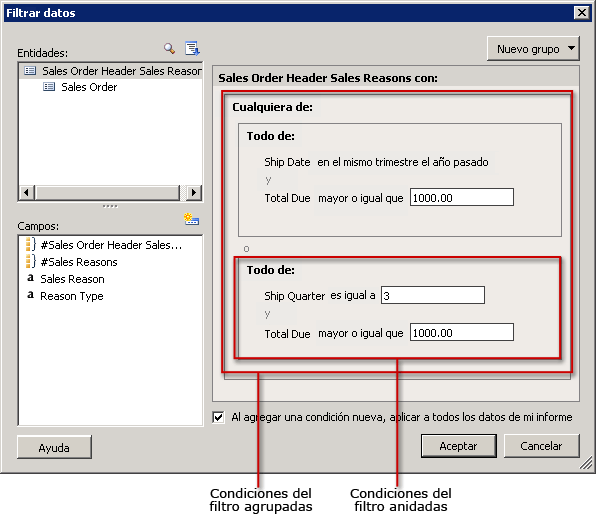Click the Ship Date field label
The image size is (596, 514).
click(x=287, y=162)
